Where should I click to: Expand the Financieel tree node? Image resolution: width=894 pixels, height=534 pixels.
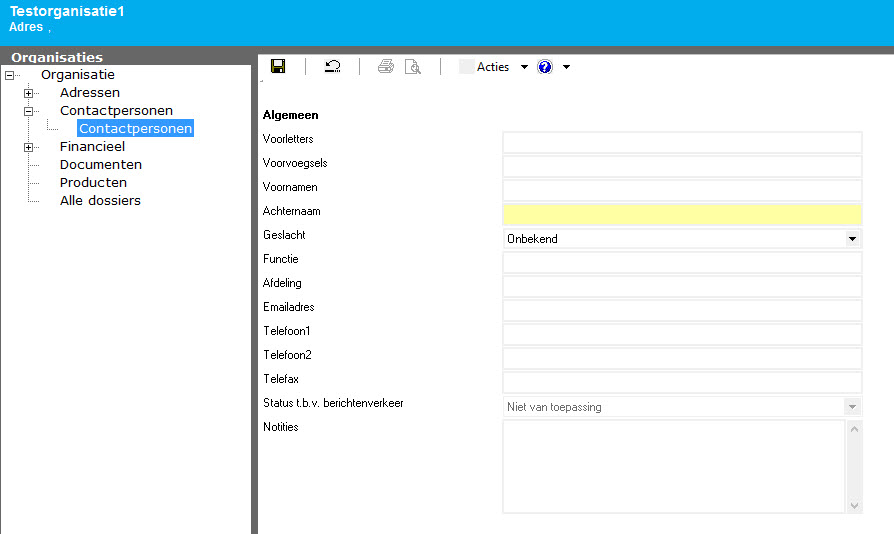coord(29,147)
